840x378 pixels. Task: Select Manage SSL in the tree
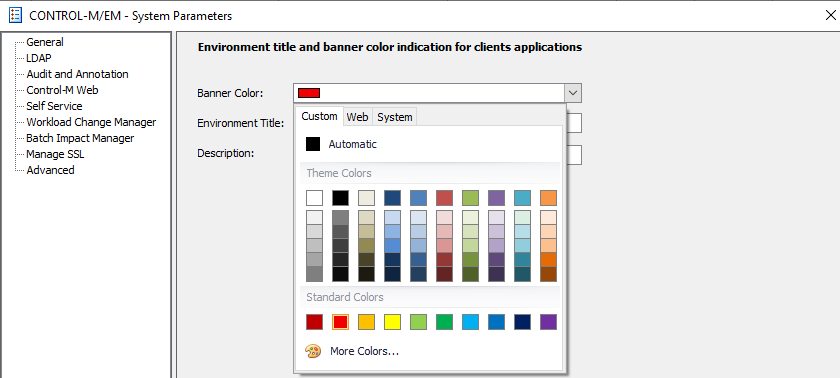[x=55, y=154]
